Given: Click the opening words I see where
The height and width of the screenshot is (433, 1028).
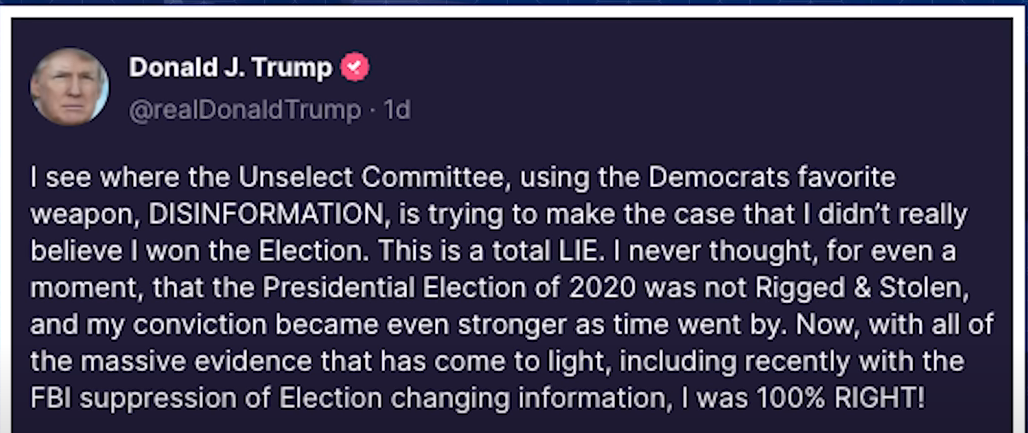Looking at the screenshot, I should coord(92,178).
